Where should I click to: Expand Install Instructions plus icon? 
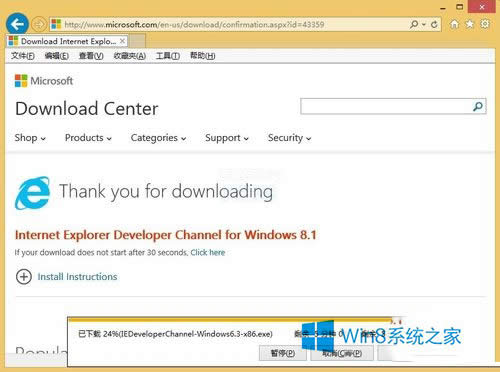[x=24, y=277]
